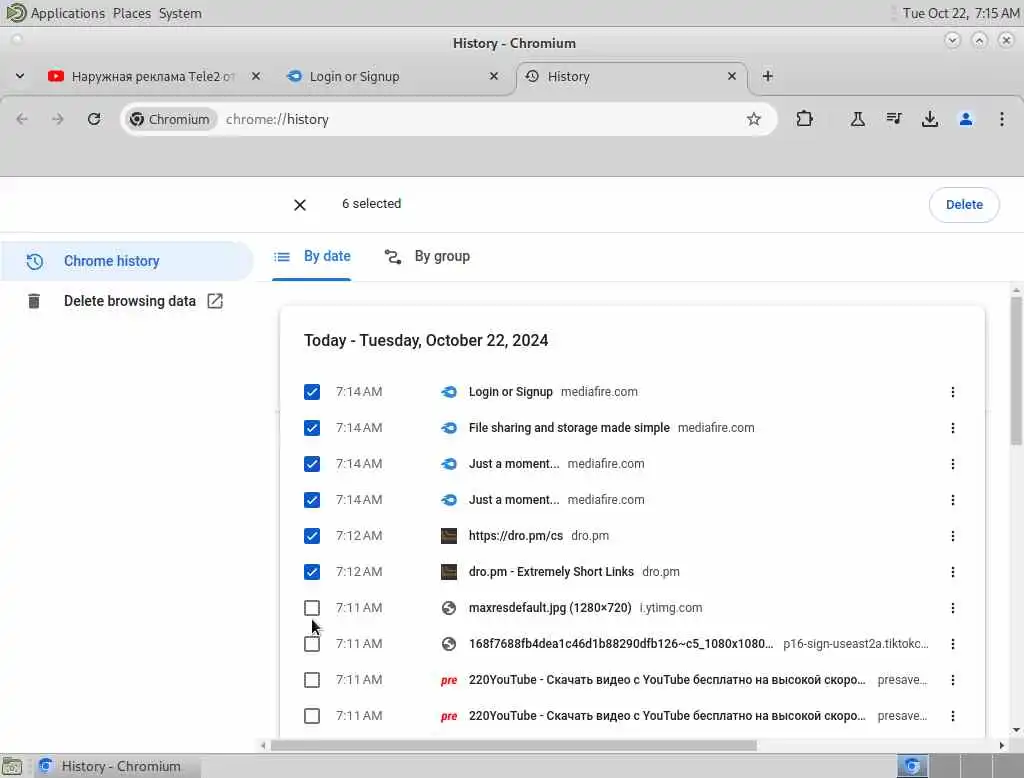Image resolution: width=1024 pixels, height=778 pixels.
Task: Switch to the Наружная реклама Tele2 tab
Action: 152,76
